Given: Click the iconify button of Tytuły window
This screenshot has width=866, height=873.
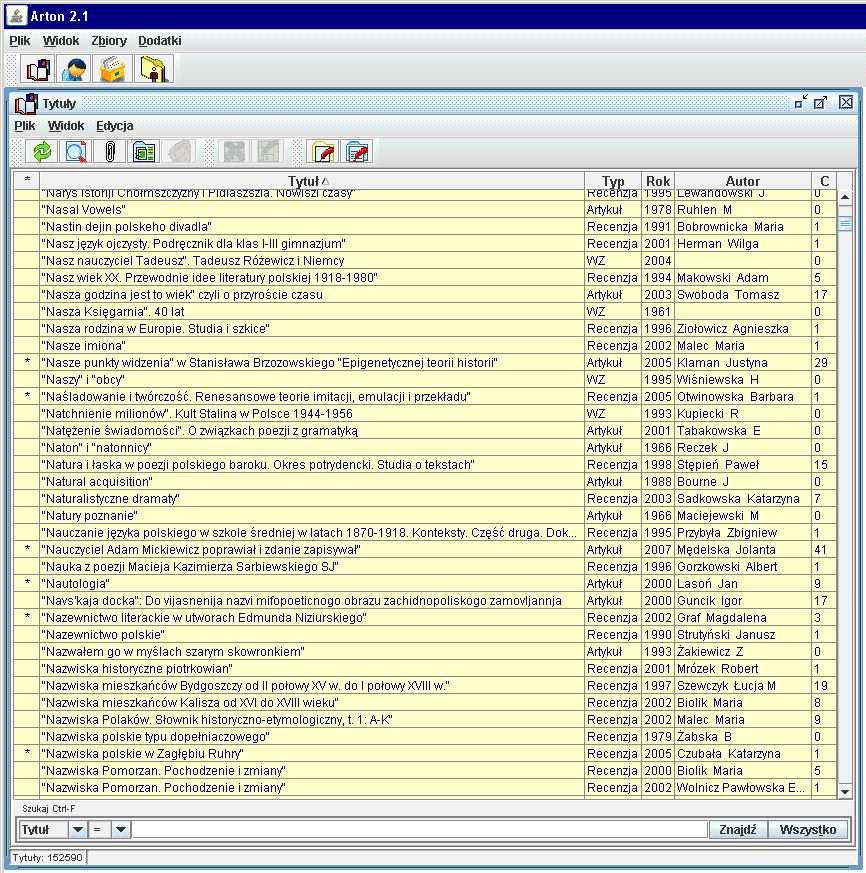Looking at the screenshot, I should 801,102.
